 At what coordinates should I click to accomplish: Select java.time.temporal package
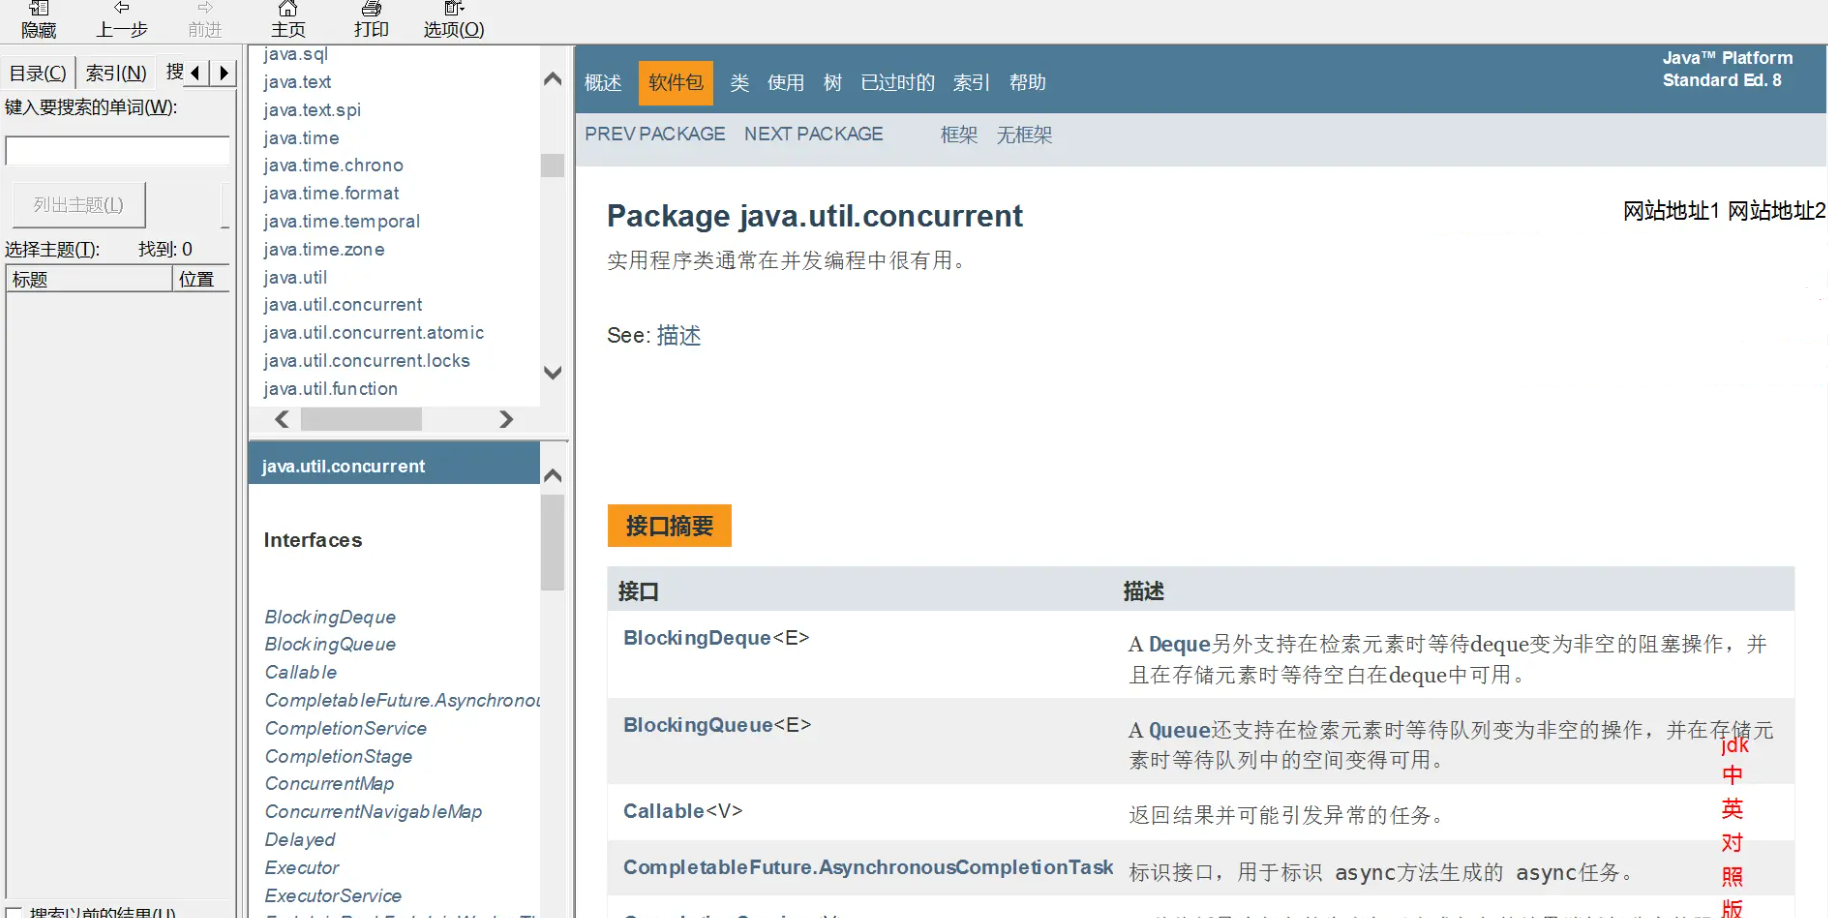click(341, 221)
